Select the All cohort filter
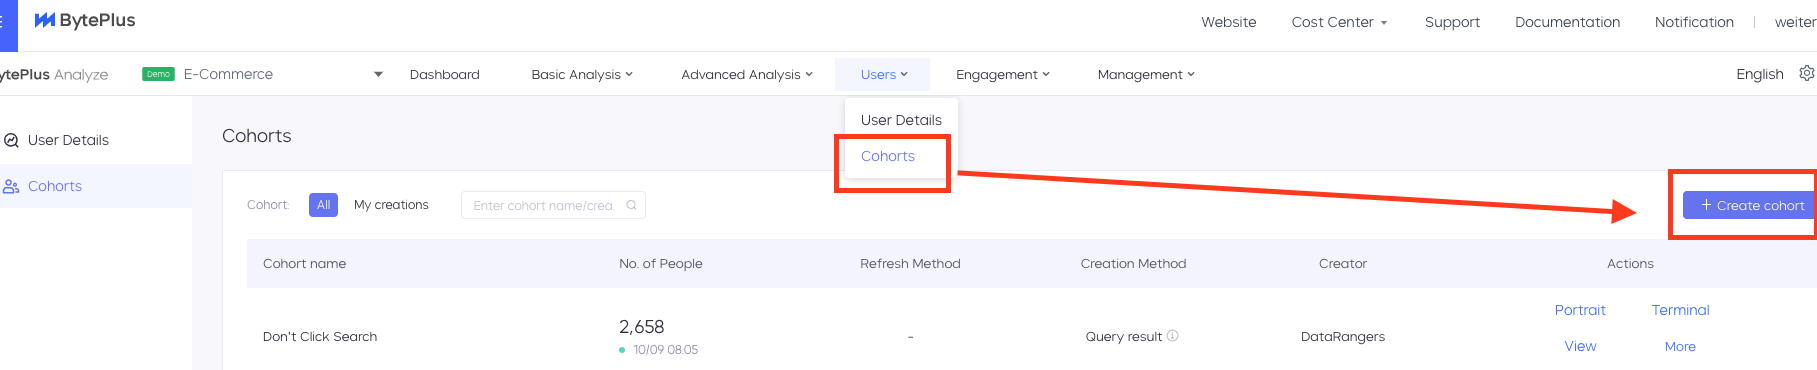This screenshot has height=370, width=1817. point(323,205)
